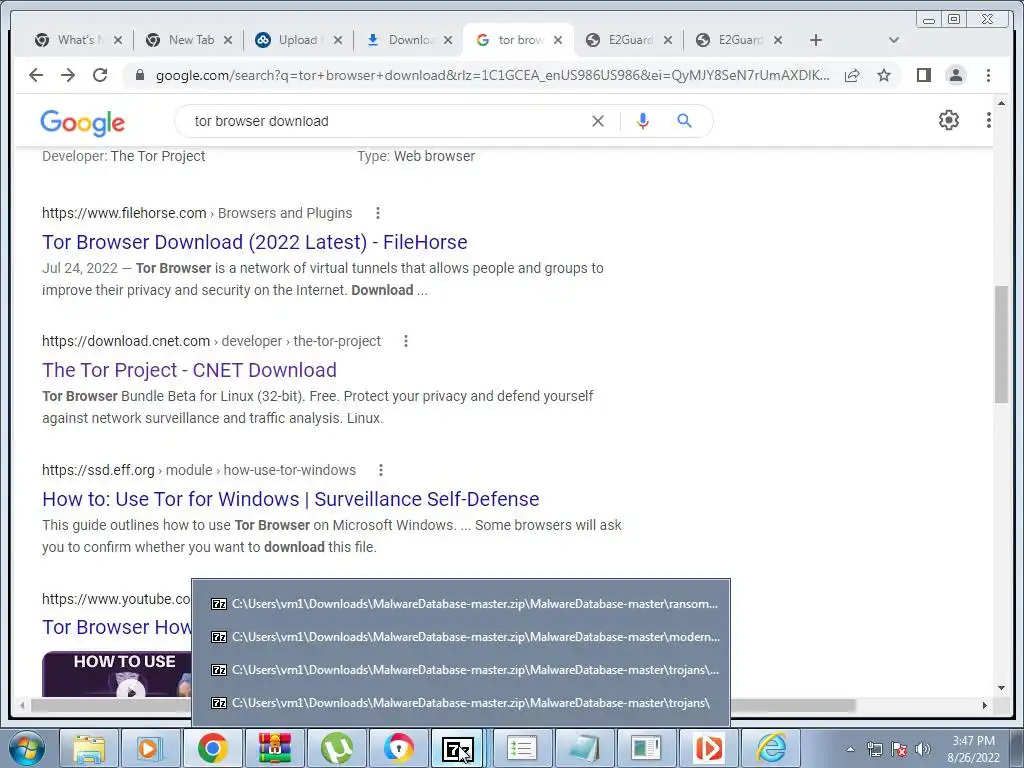Image resolution: width=1024 pixels, height=768 pixels.
Task: Open Chrome's three-dot menu
Action: tap(988, 75)
